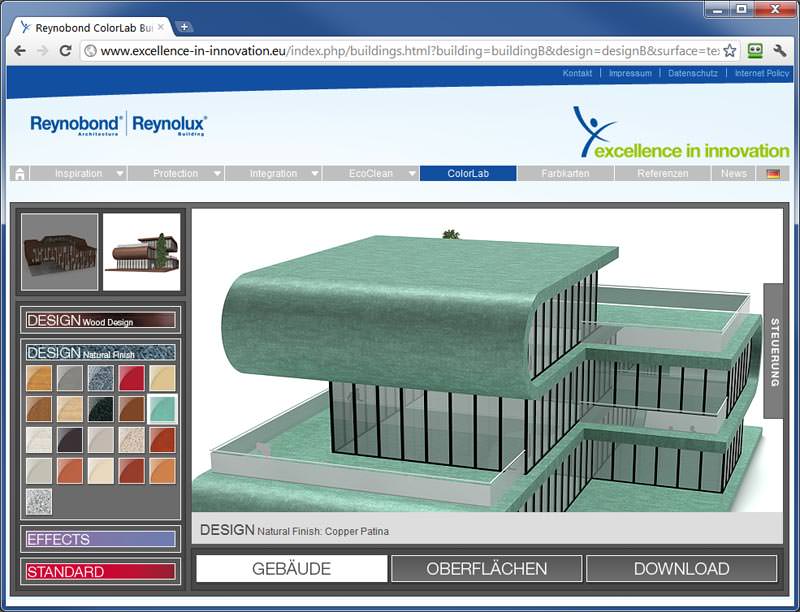The height and width of the screenshot is (612, 800).
Task: Open the Farbkarten menu item
Action: tap(565, 173)
